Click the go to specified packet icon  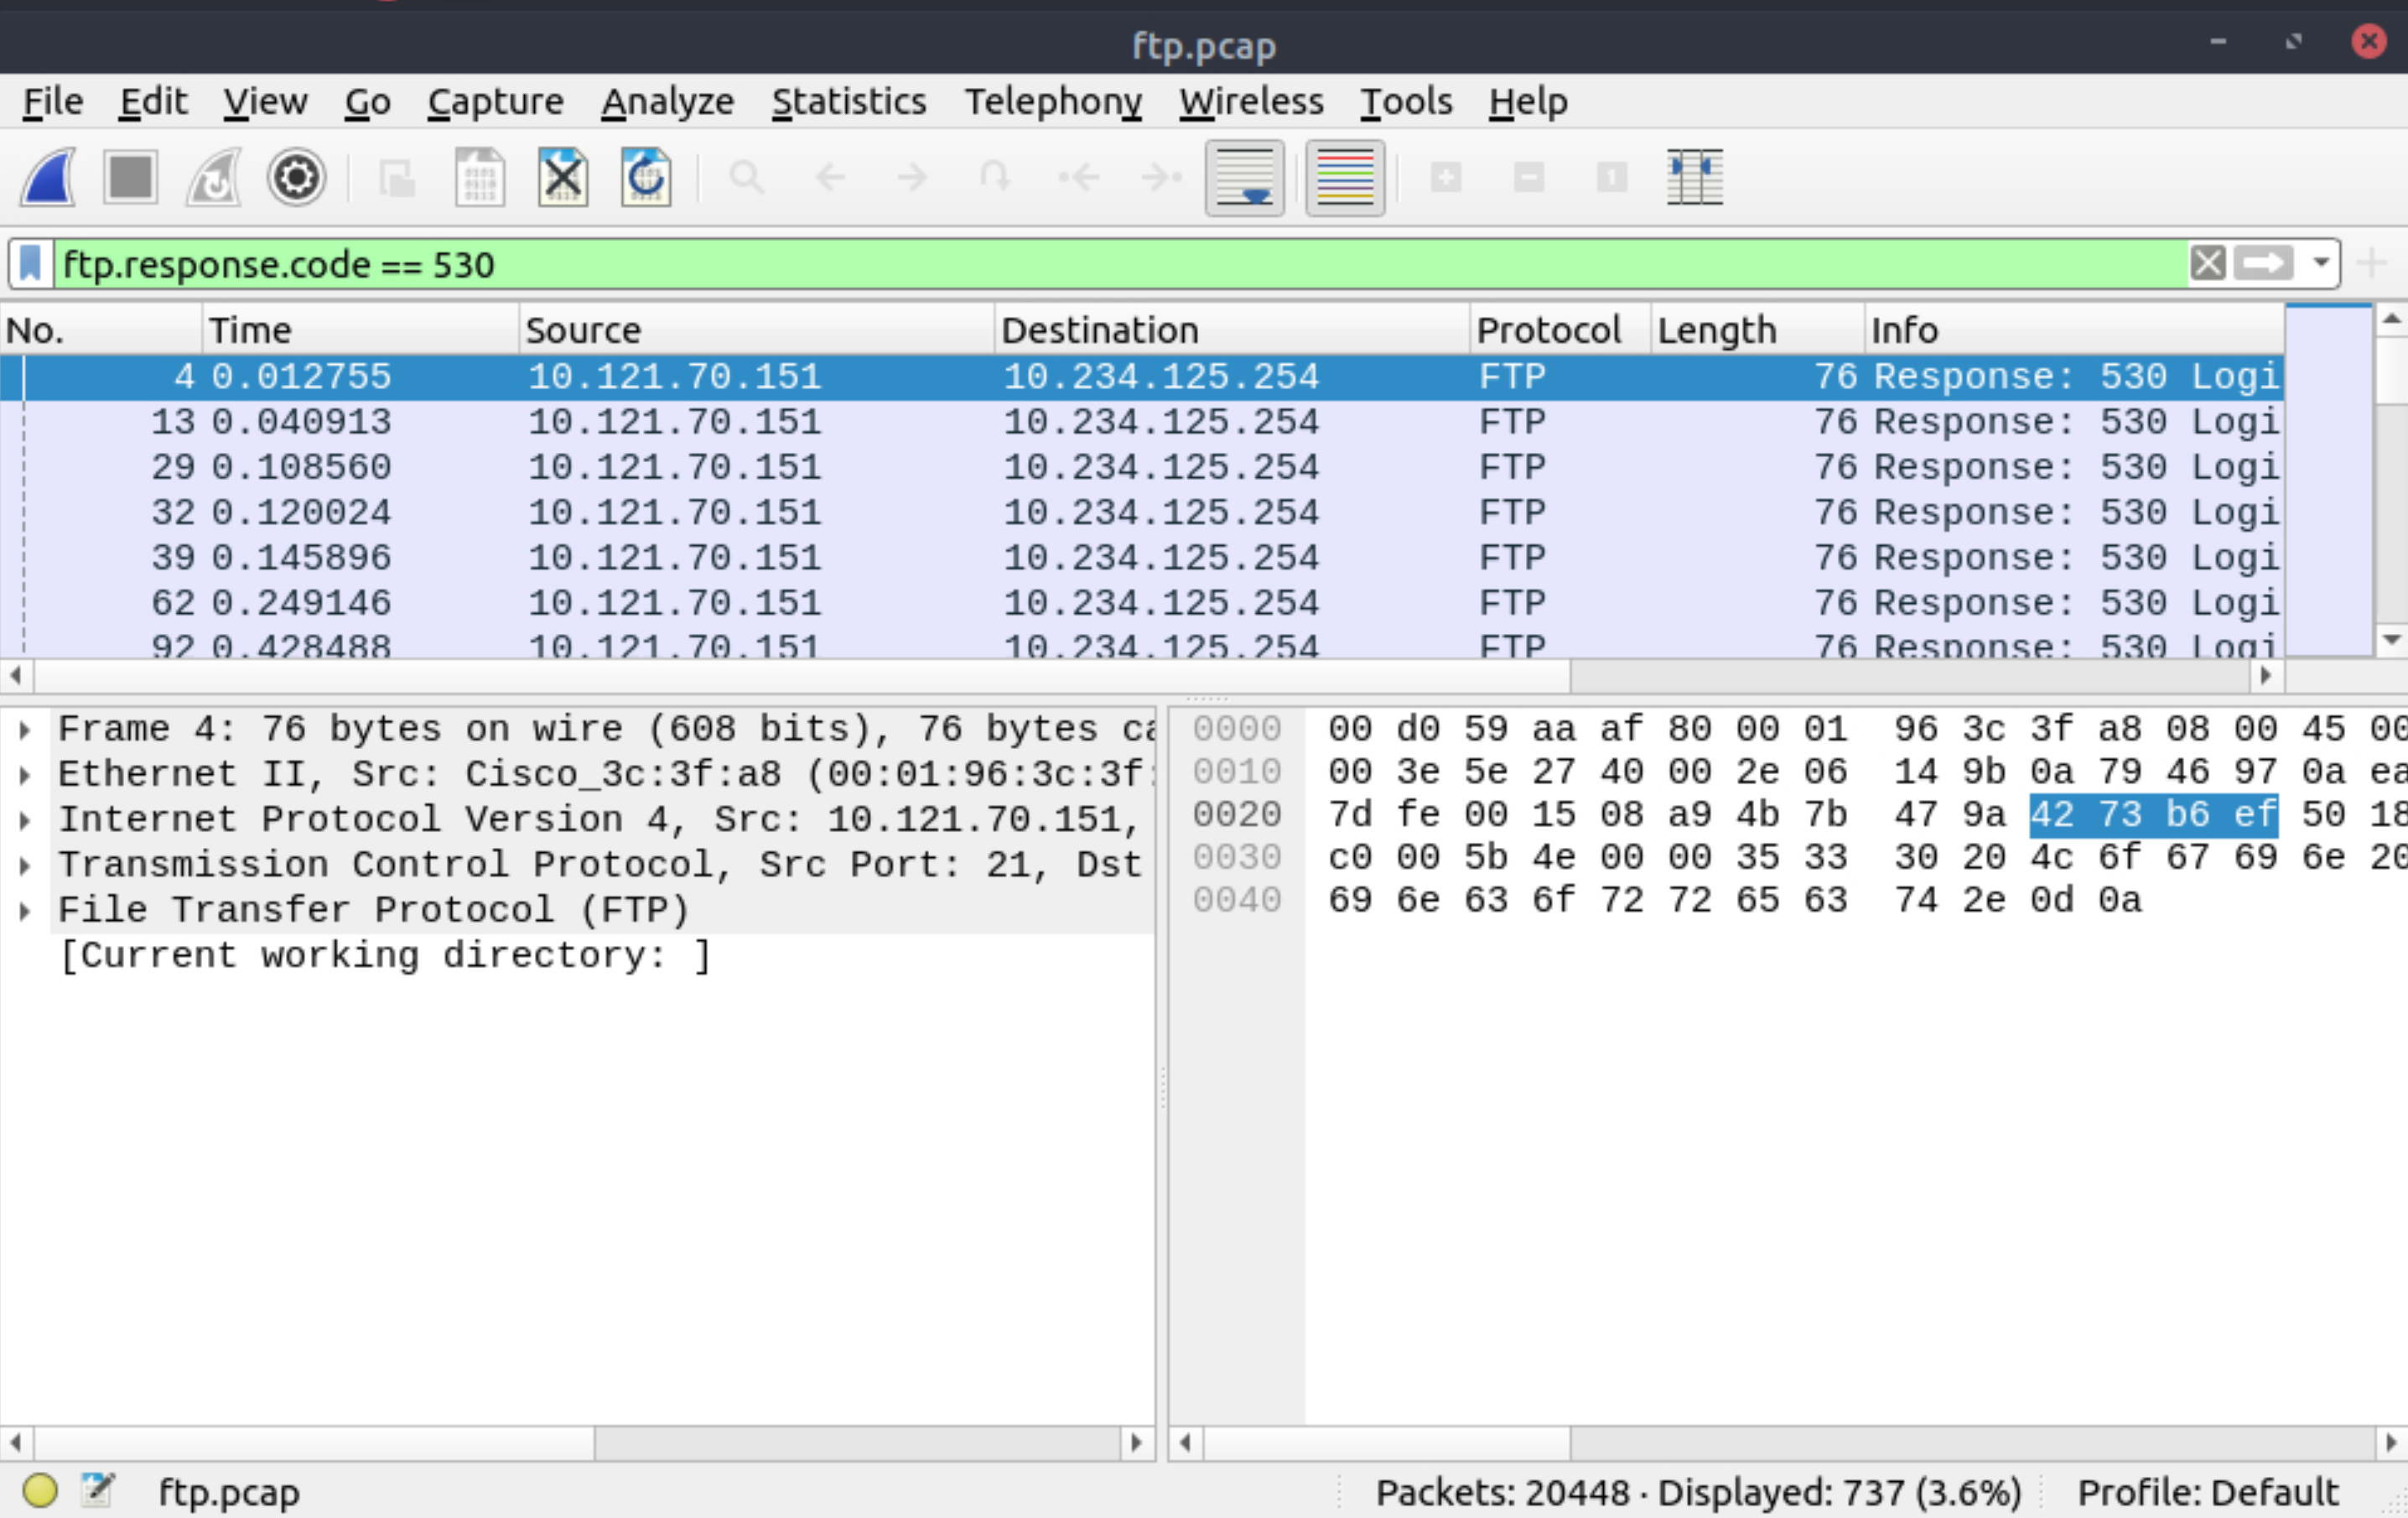point(994,178)
